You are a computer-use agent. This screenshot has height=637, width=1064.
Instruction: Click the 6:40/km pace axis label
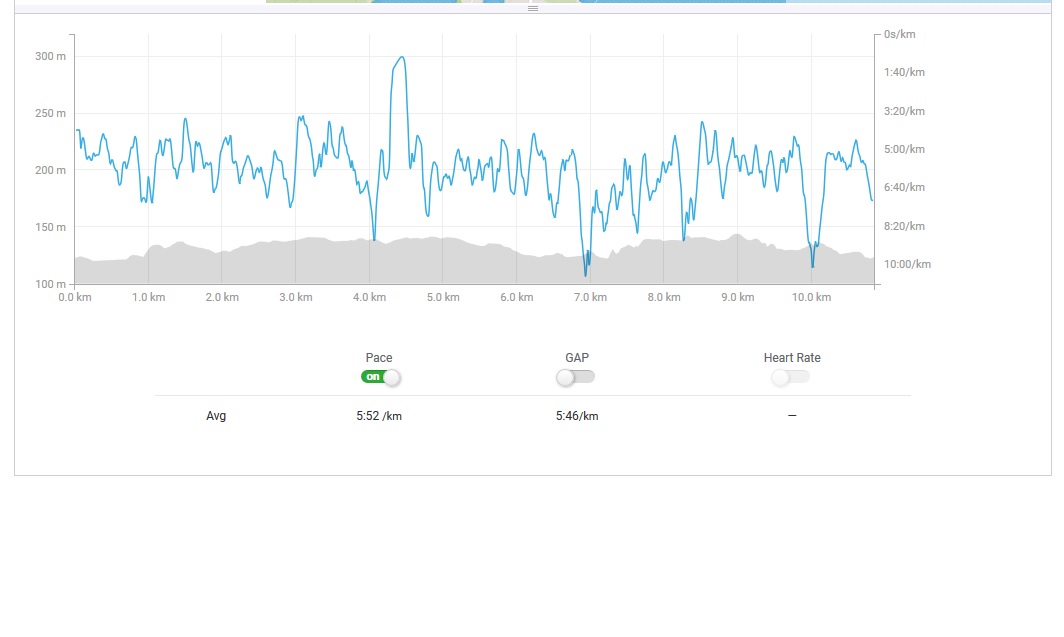[x=904, y=187]
